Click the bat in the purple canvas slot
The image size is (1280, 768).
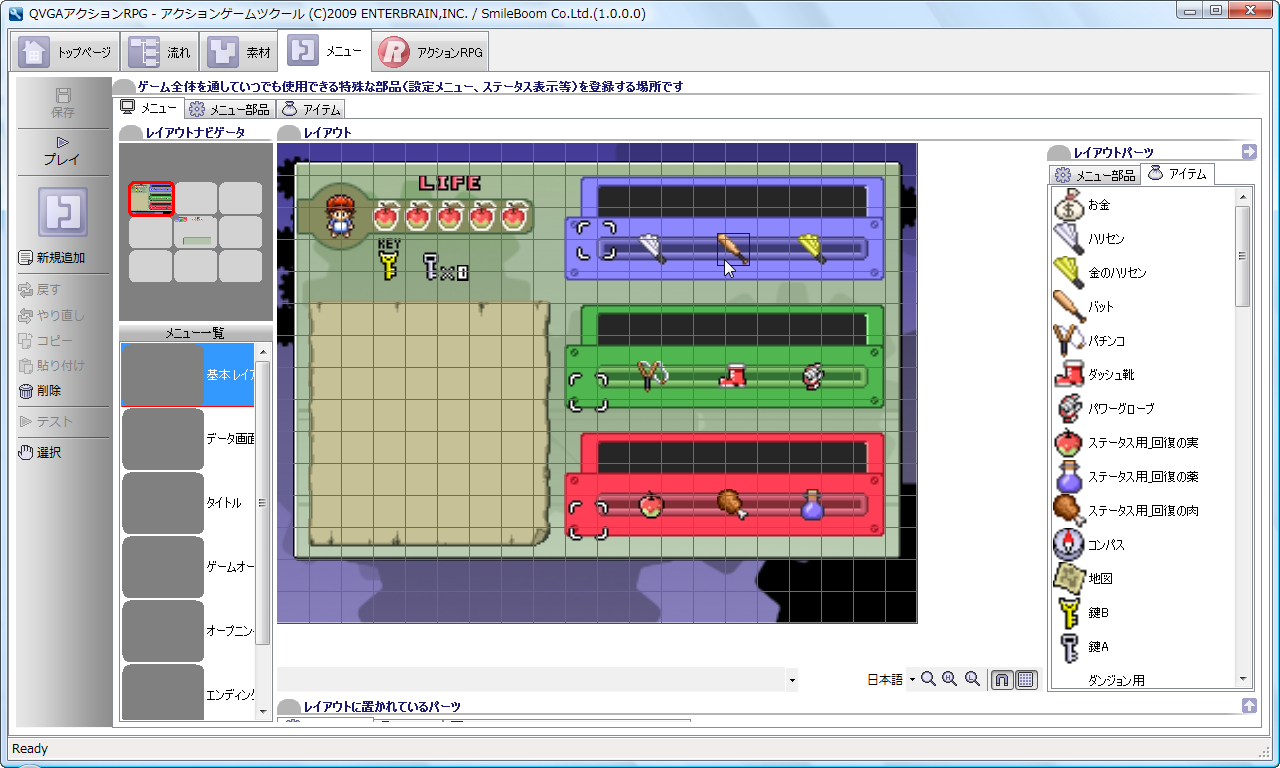tap(733, 249)
